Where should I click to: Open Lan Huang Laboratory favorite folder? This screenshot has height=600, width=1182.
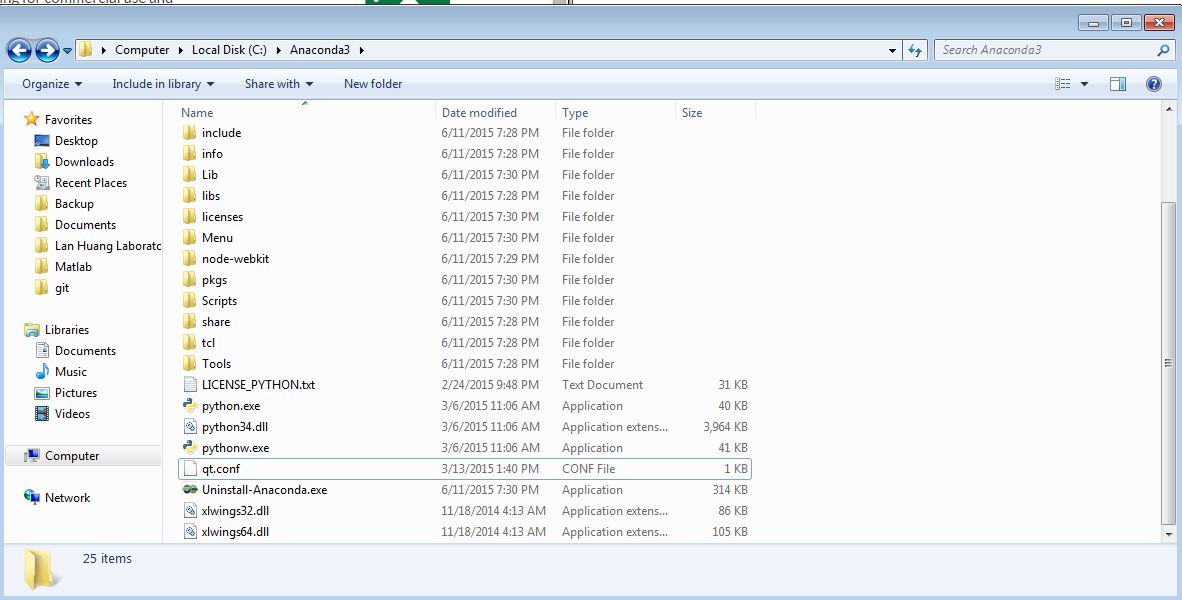(x=108, y=246)
